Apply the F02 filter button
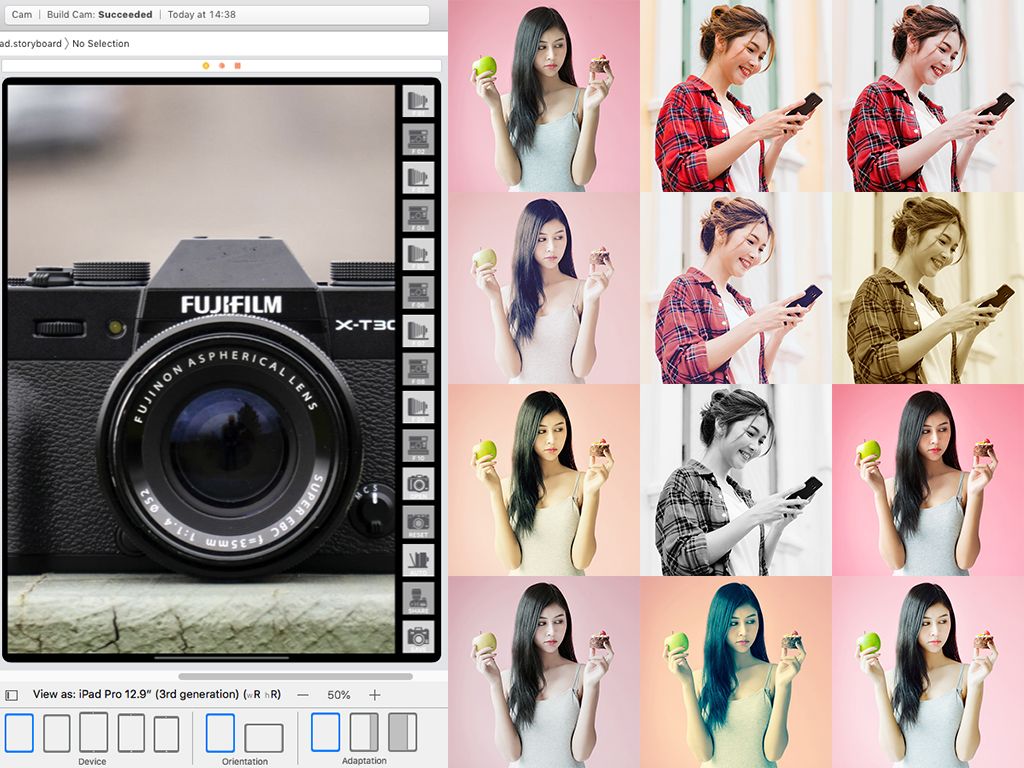The height and width of the screenshot is (768, 1024). click(x=418, y=140)
